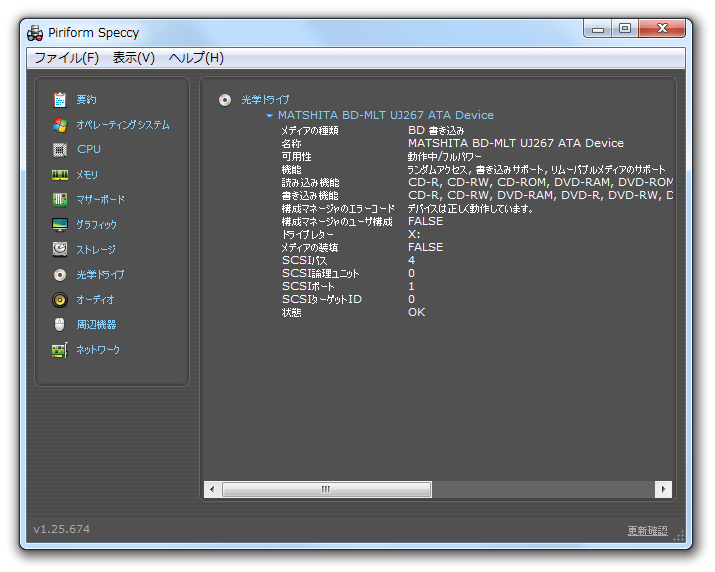Collapse the MATSHITA BD-MLT UJ267 device tree
The width and height of the screenshot is (715, 572).
point(269,115)
